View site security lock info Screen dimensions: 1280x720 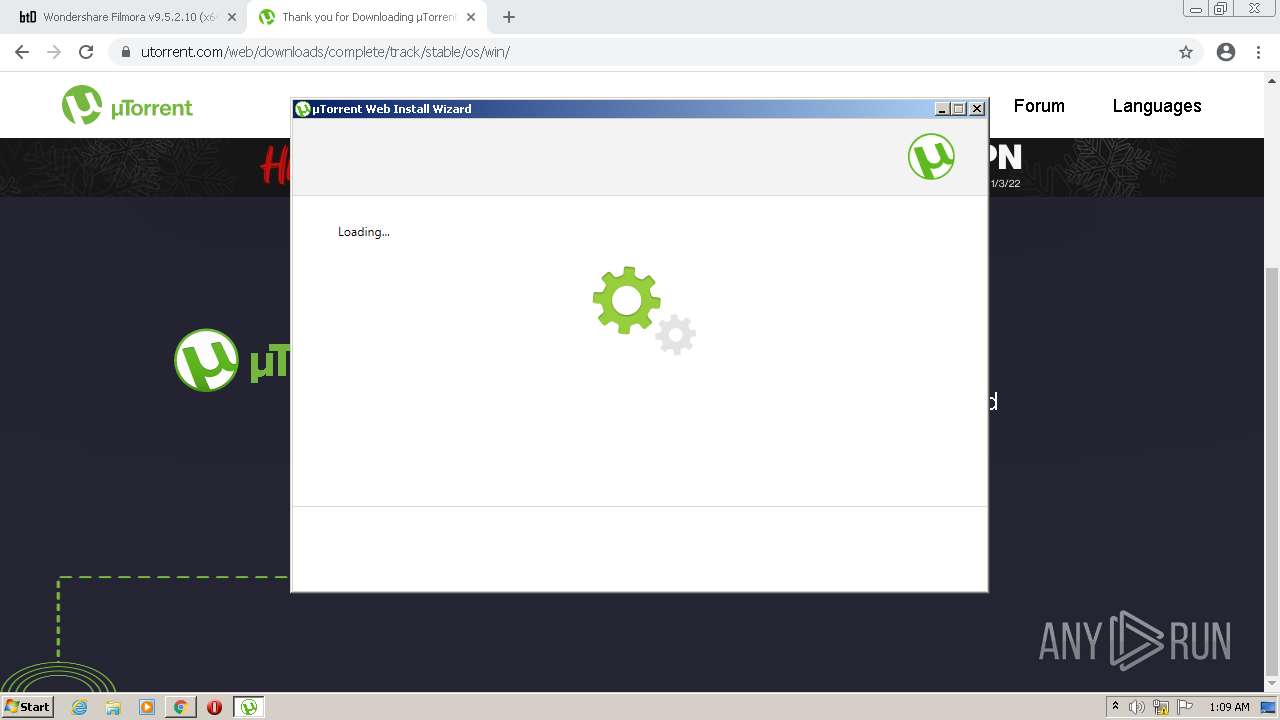(x=126, y=52)
